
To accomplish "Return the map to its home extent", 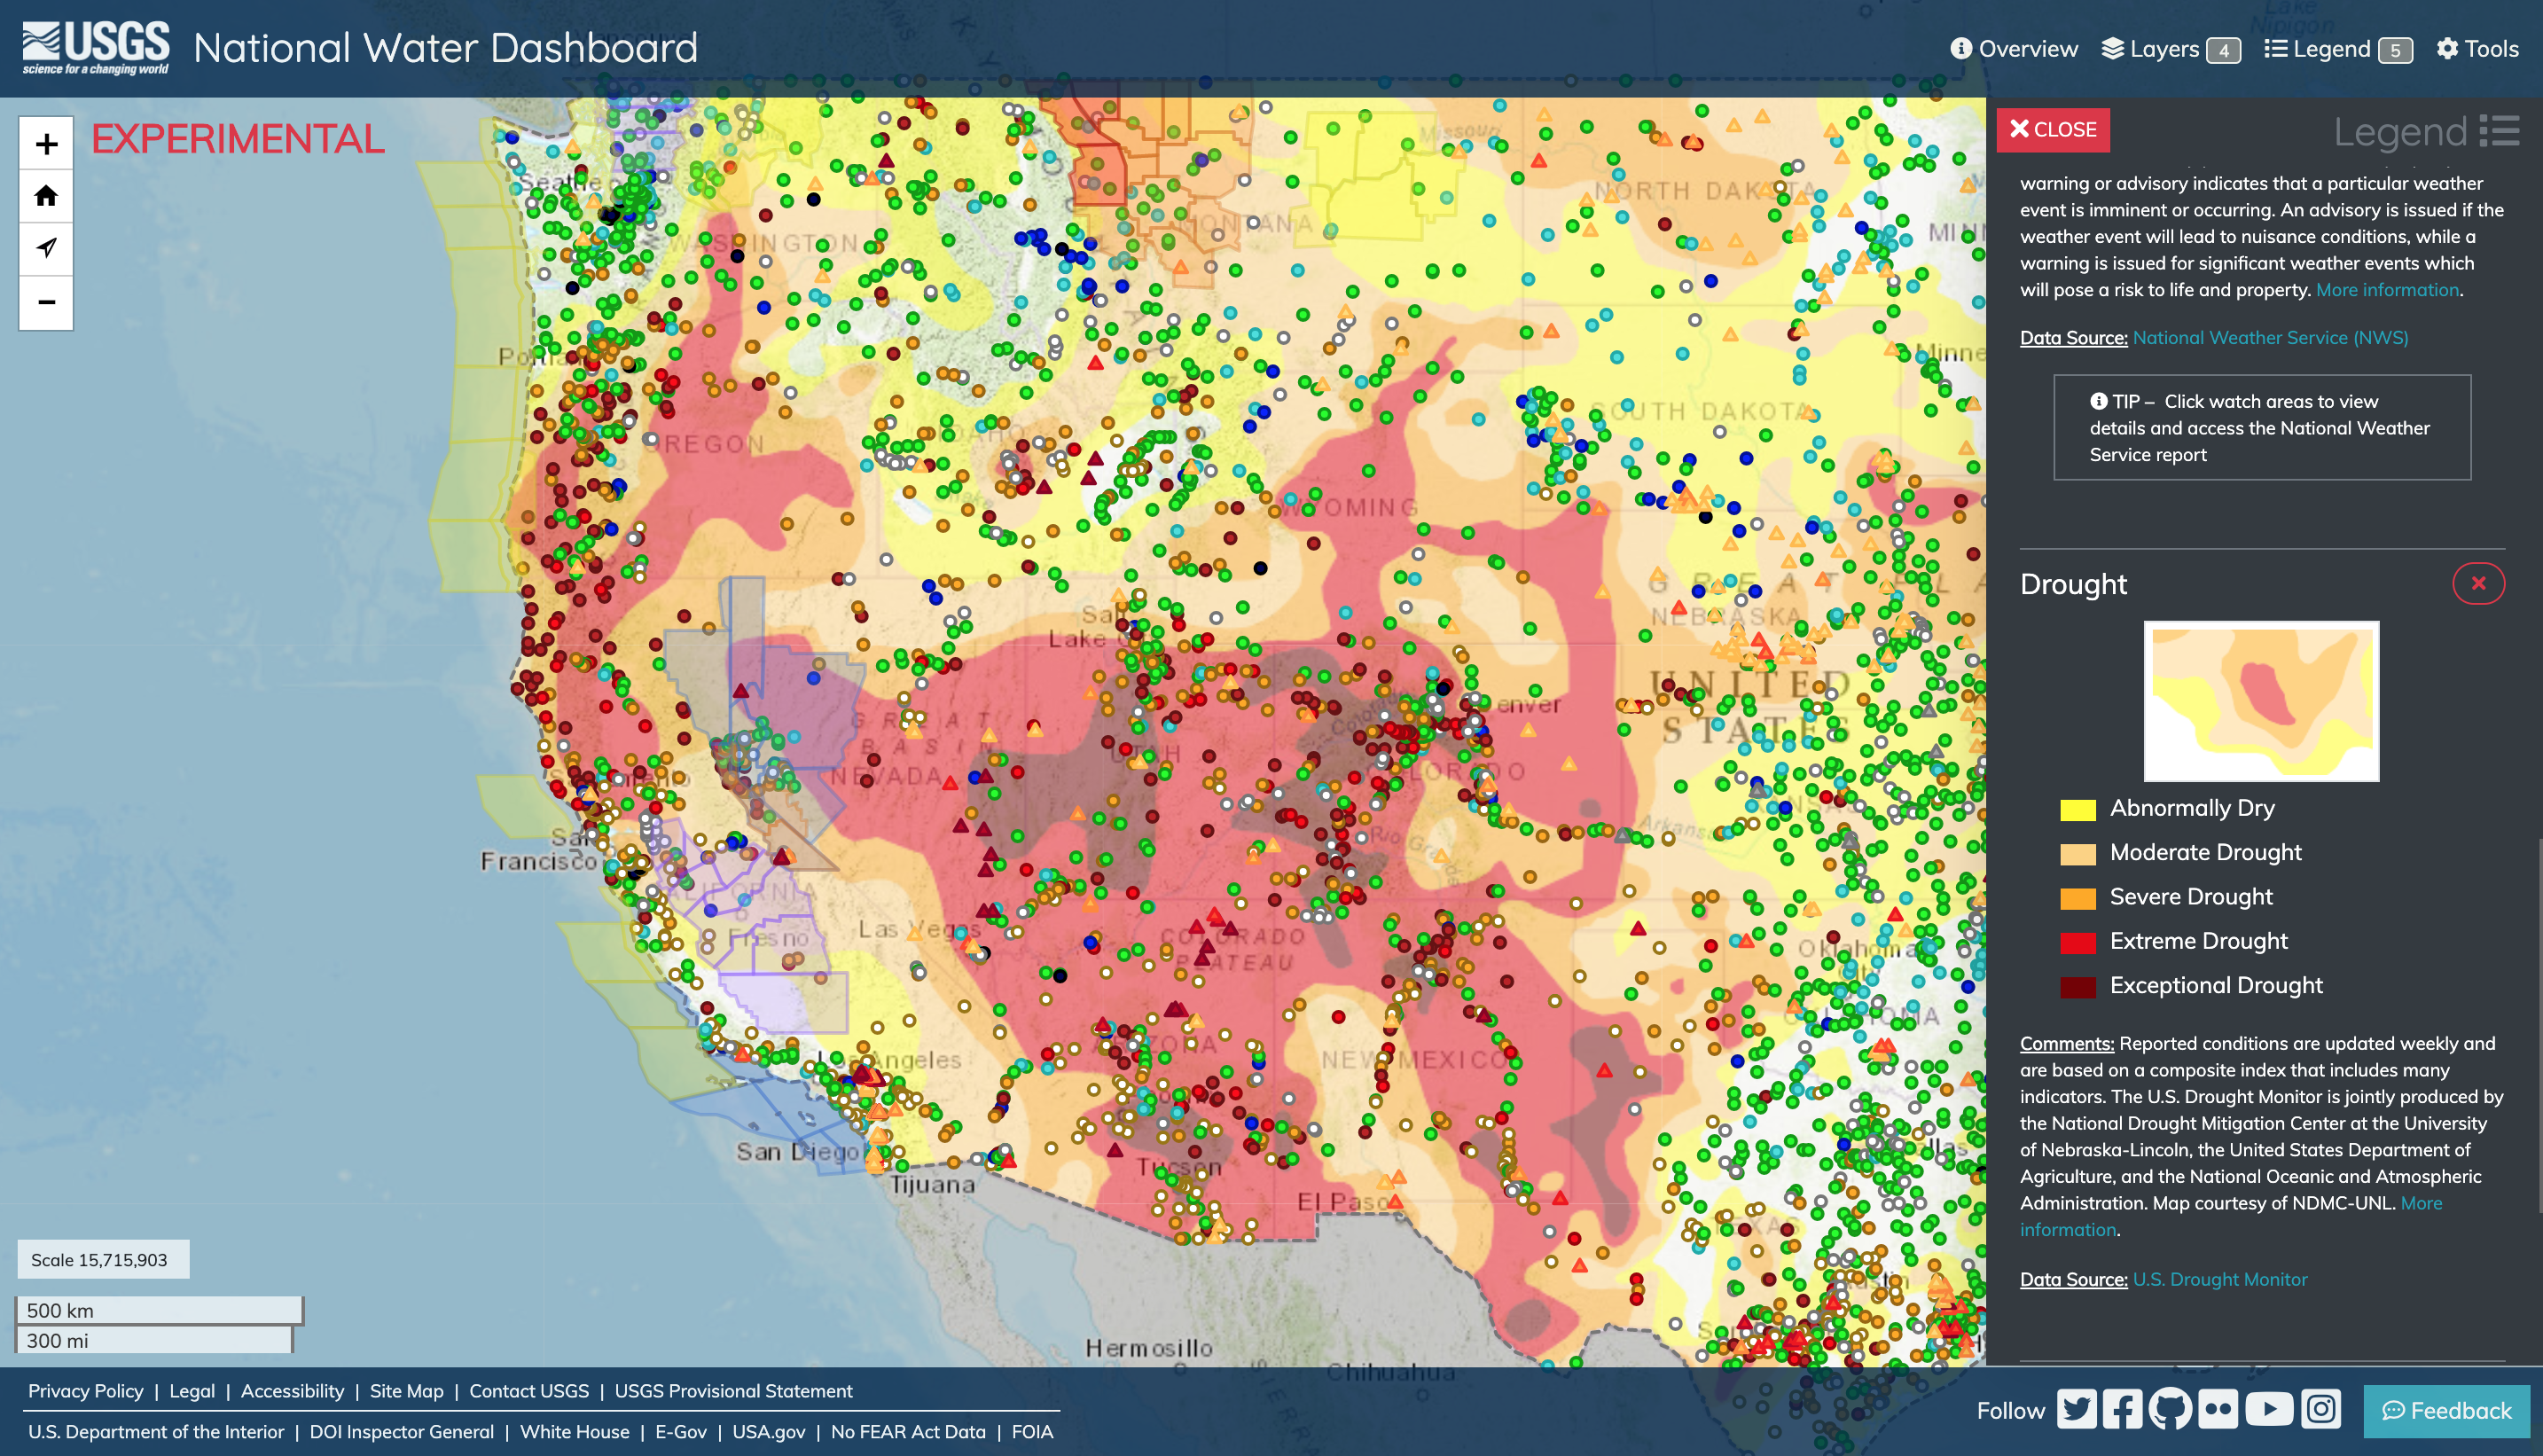I will tap(46, 196).
